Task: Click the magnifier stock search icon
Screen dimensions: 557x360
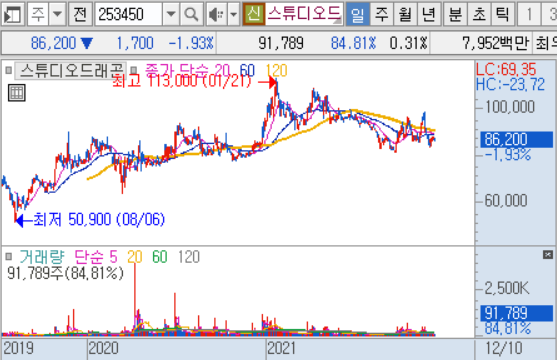Action: point(191,14)
